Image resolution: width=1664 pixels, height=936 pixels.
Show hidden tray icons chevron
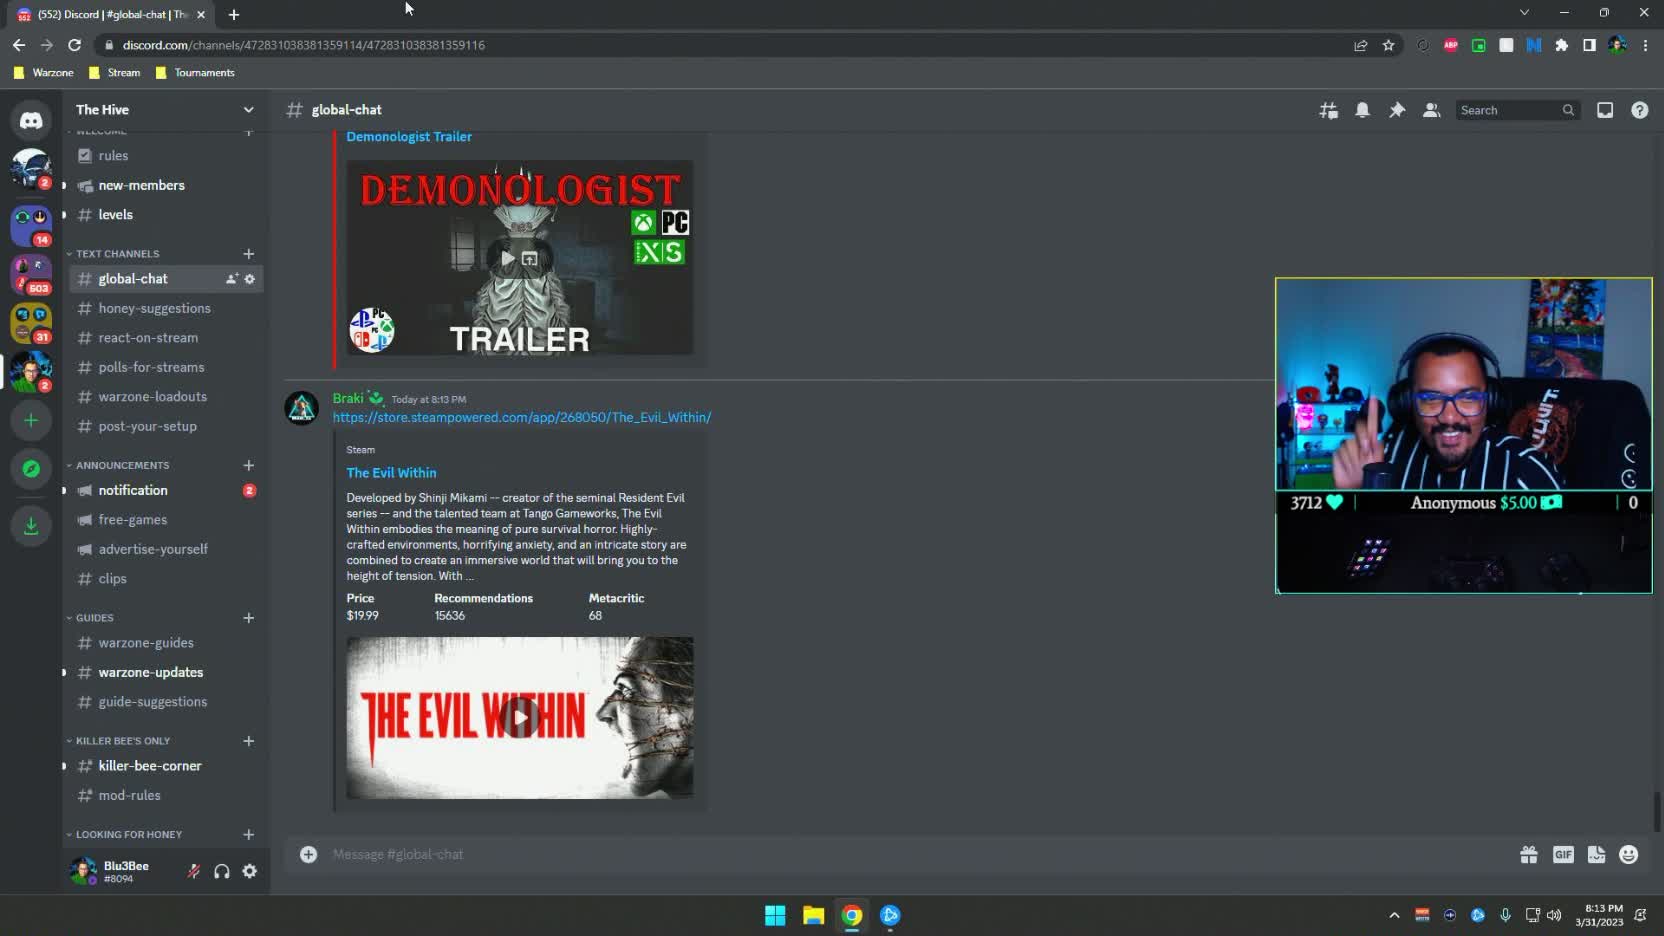click(x=1394, y=915)
